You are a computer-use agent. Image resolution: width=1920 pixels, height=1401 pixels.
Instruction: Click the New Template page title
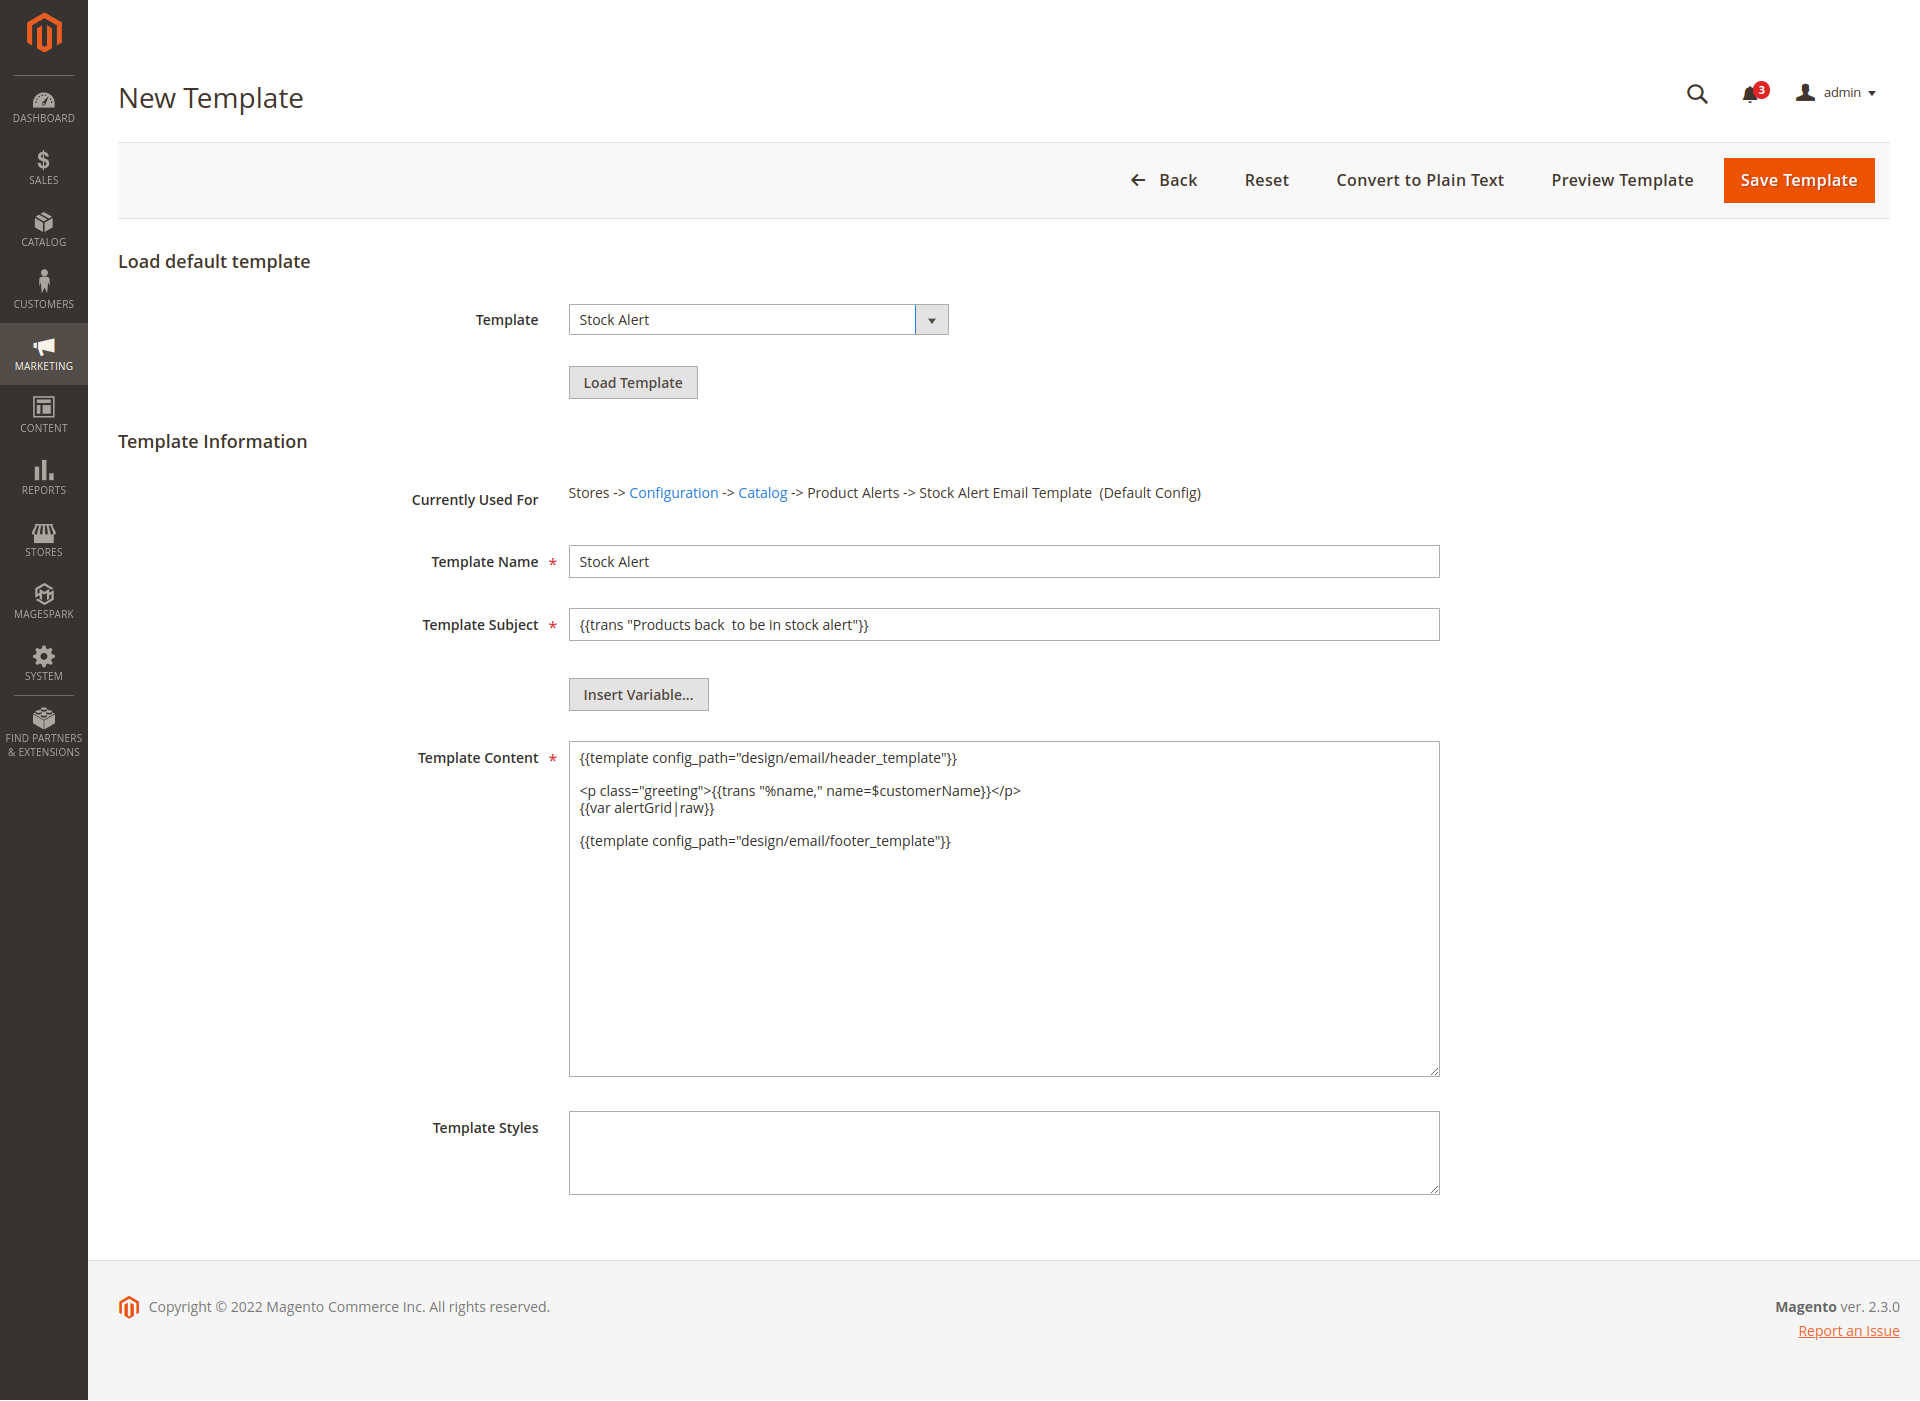click(210, 98)
